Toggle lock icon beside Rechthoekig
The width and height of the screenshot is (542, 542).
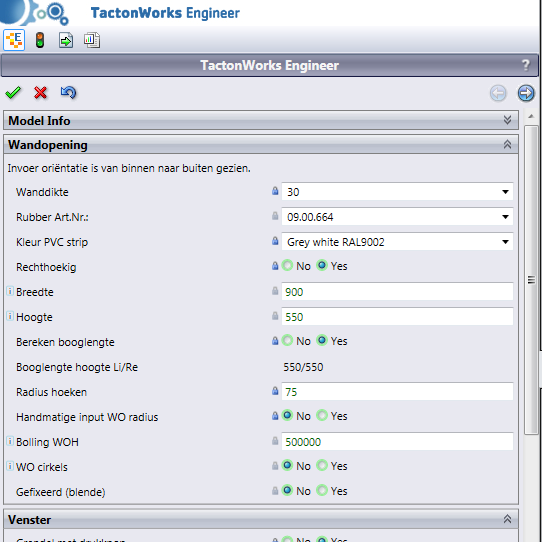[275, 266]
